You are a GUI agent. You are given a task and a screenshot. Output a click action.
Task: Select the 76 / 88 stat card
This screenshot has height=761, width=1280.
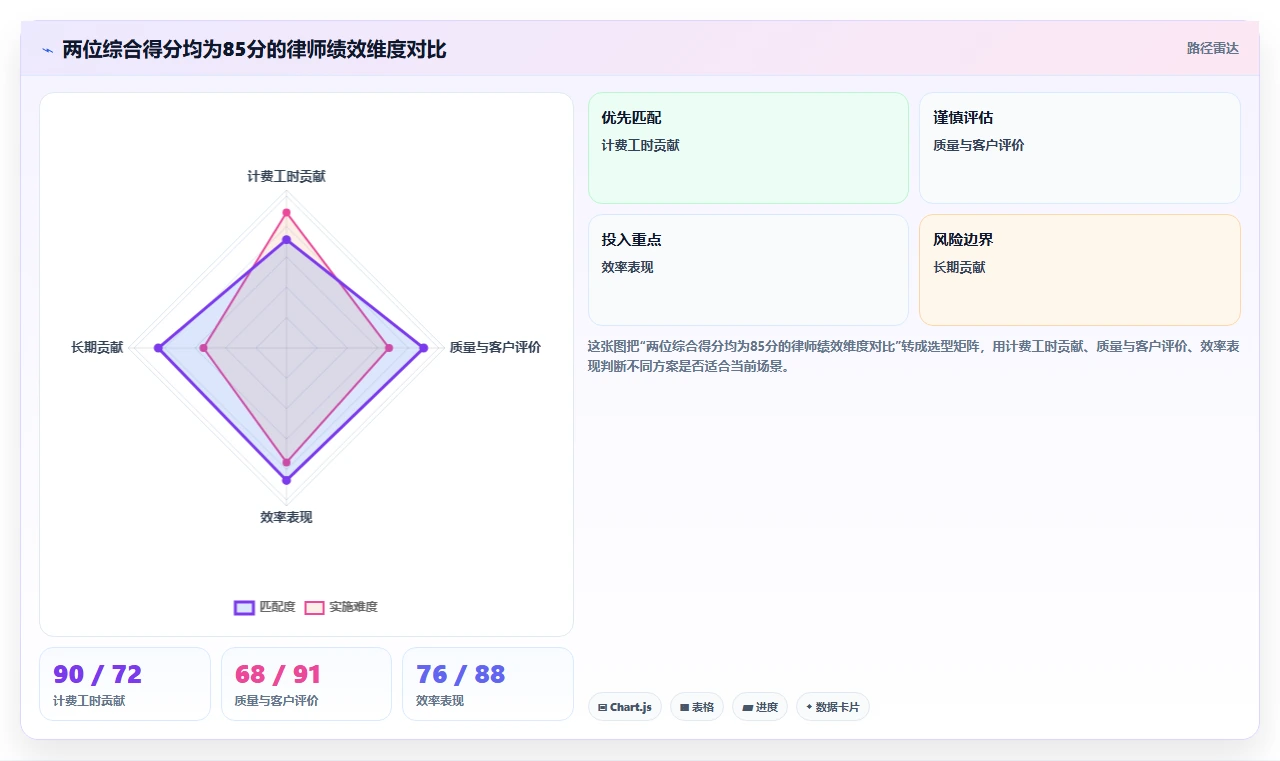[488, 684]
